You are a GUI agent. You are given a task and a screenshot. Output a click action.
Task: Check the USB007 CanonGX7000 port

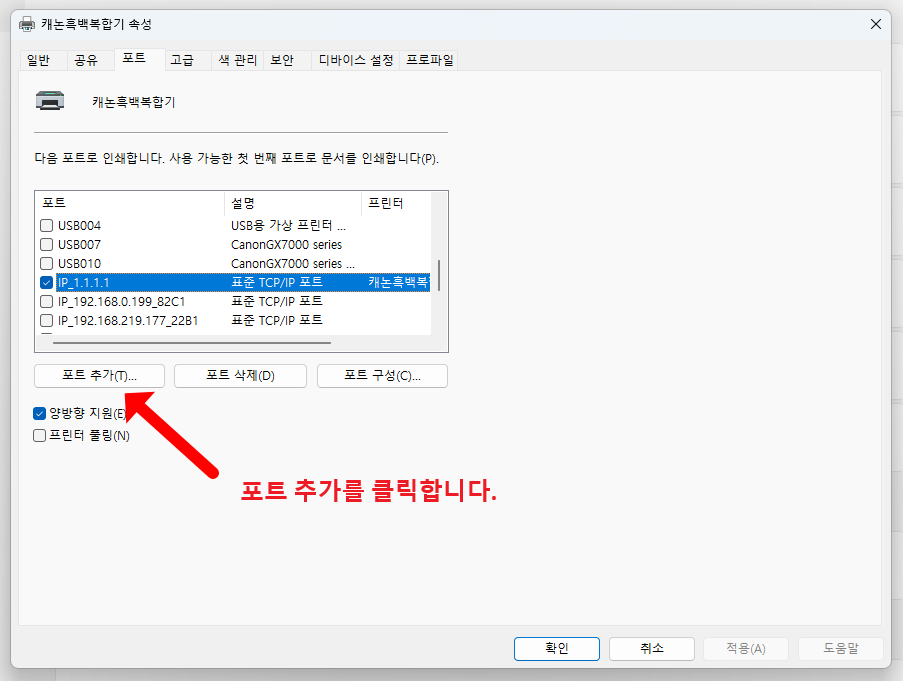coord(46,244)
